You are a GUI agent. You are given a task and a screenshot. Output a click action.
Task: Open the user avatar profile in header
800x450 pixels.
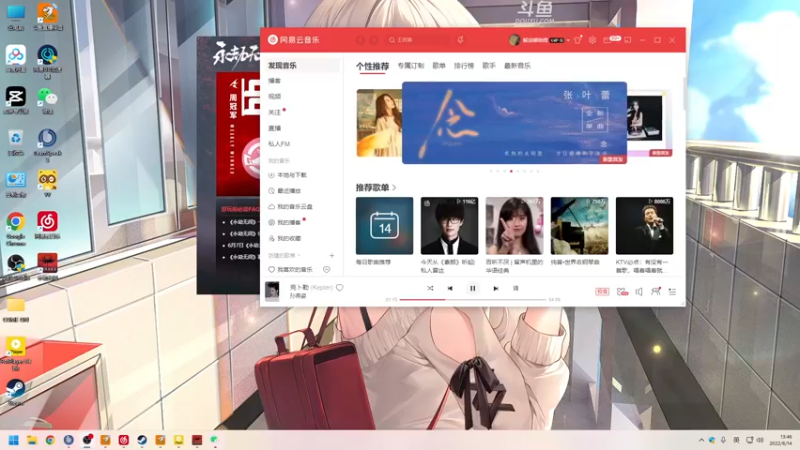pyautogui.click(x=514, y=40)
